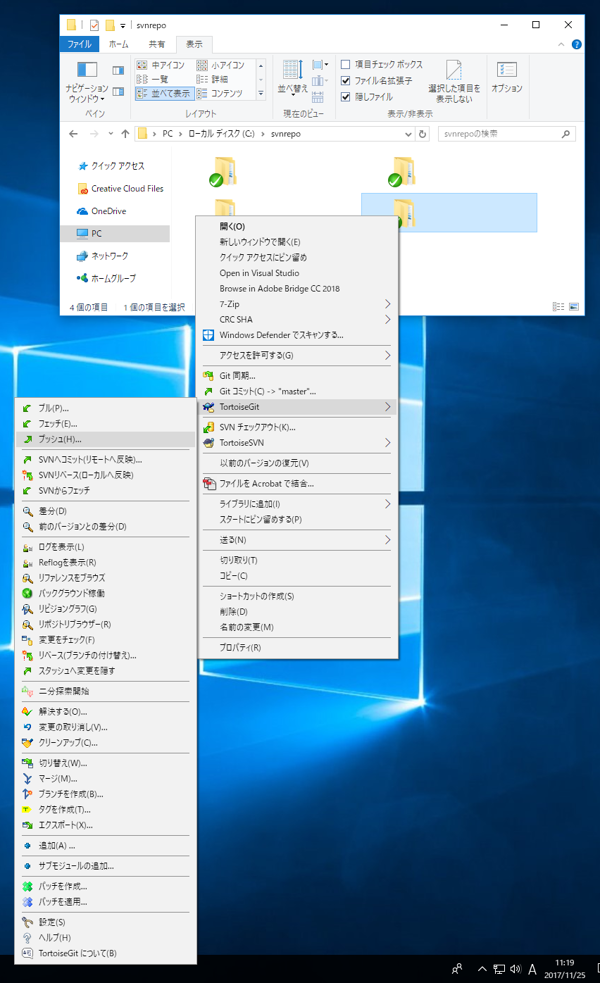Click the Options (オプション) ribbon button
Image resolution: width=600 pixels, height=983 pixels.
point(507,78)
